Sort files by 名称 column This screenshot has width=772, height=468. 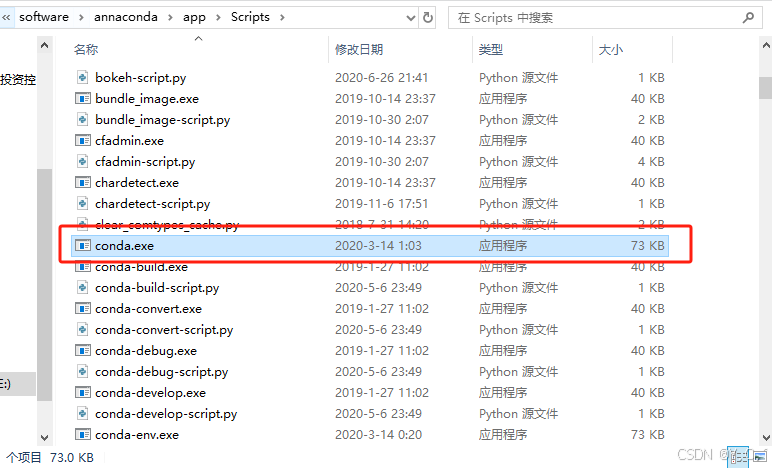click(x=86, y=49)
